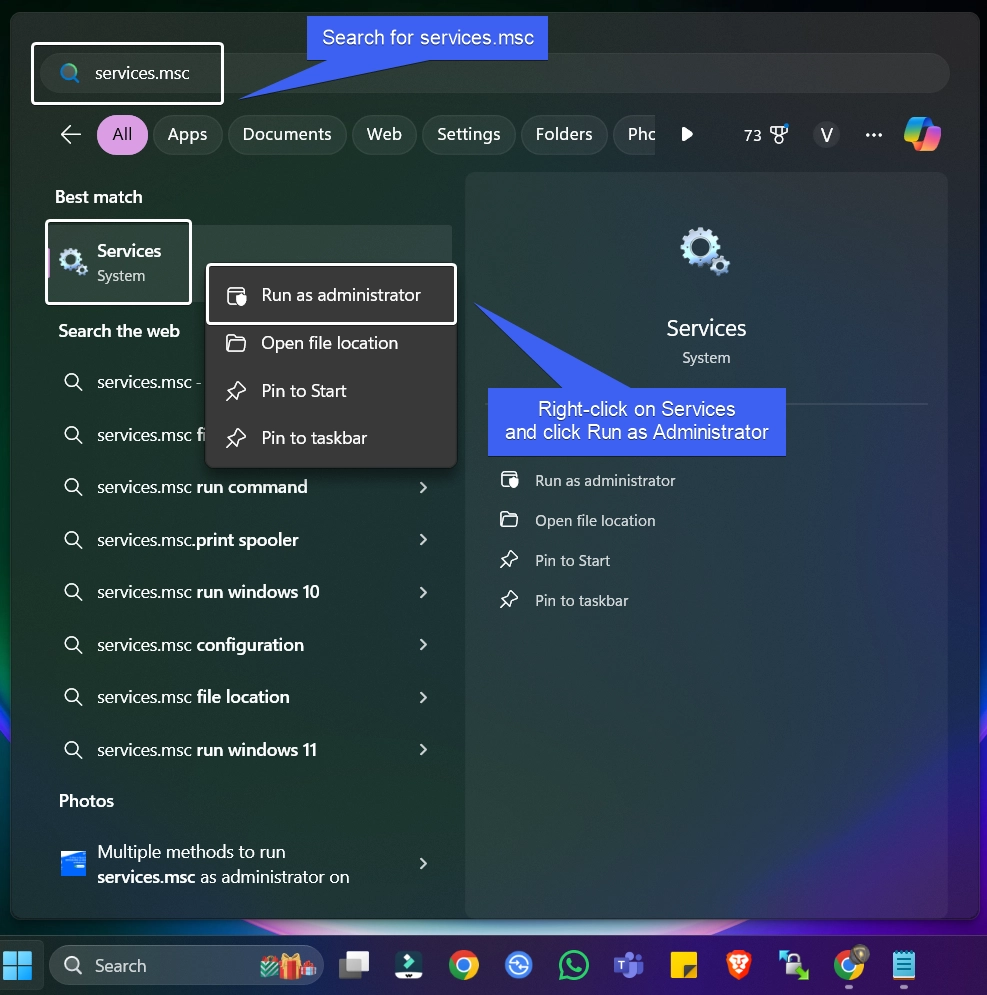Open Wondershare Filmora from the taskbar
Image resolution: width=987 pixels, height=995 pixels.
(408, 965)
